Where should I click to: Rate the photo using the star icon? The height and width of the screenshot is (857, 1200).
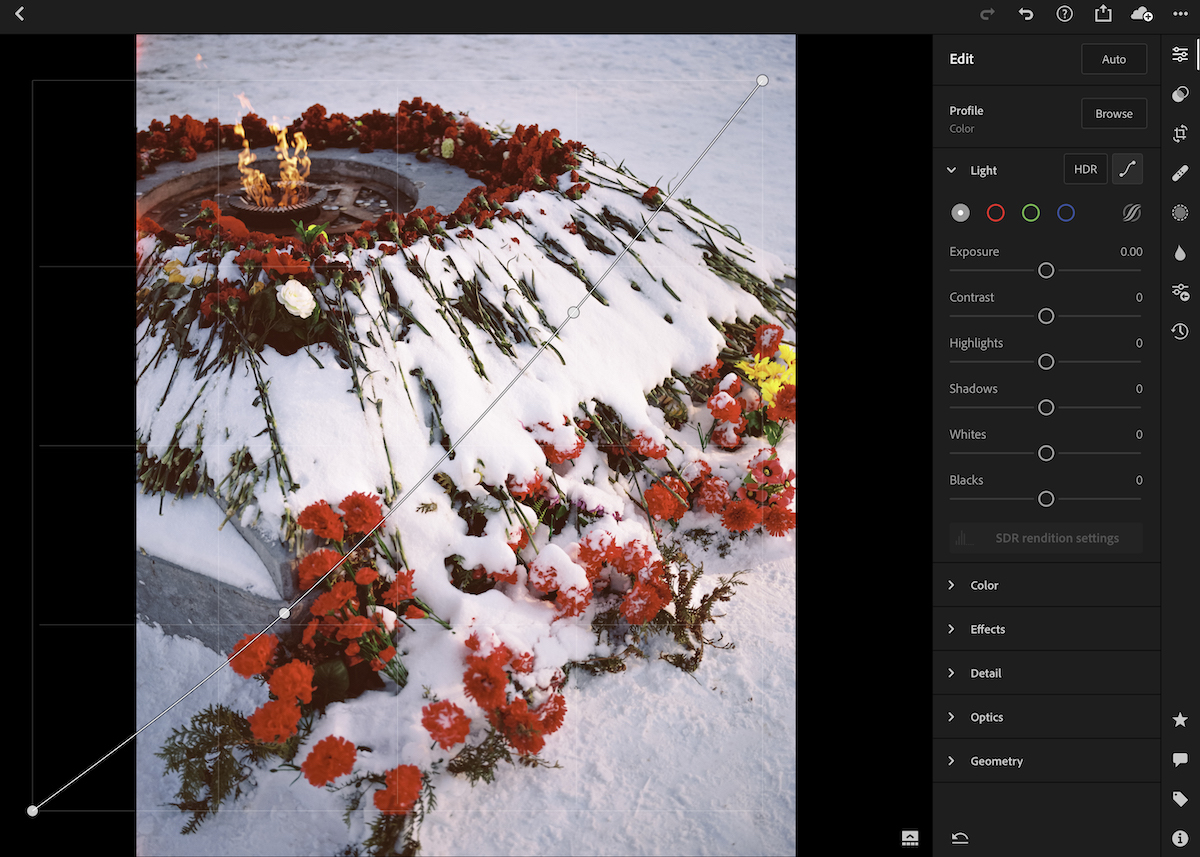click(x=1180, y=718)
